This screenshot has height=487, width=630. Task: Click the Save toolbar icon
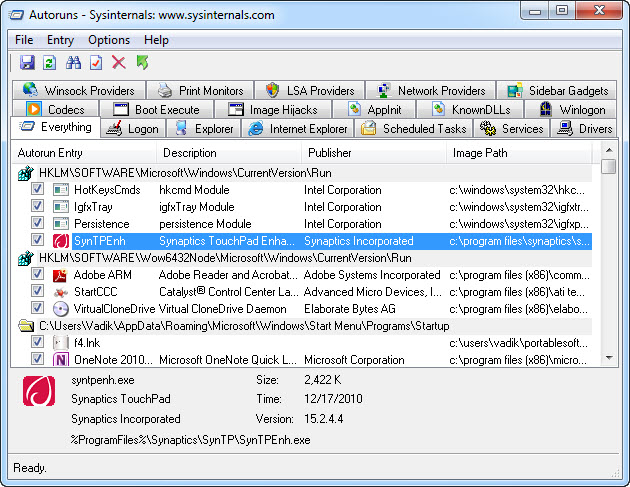pyautogui.click(x=27, y=63)
